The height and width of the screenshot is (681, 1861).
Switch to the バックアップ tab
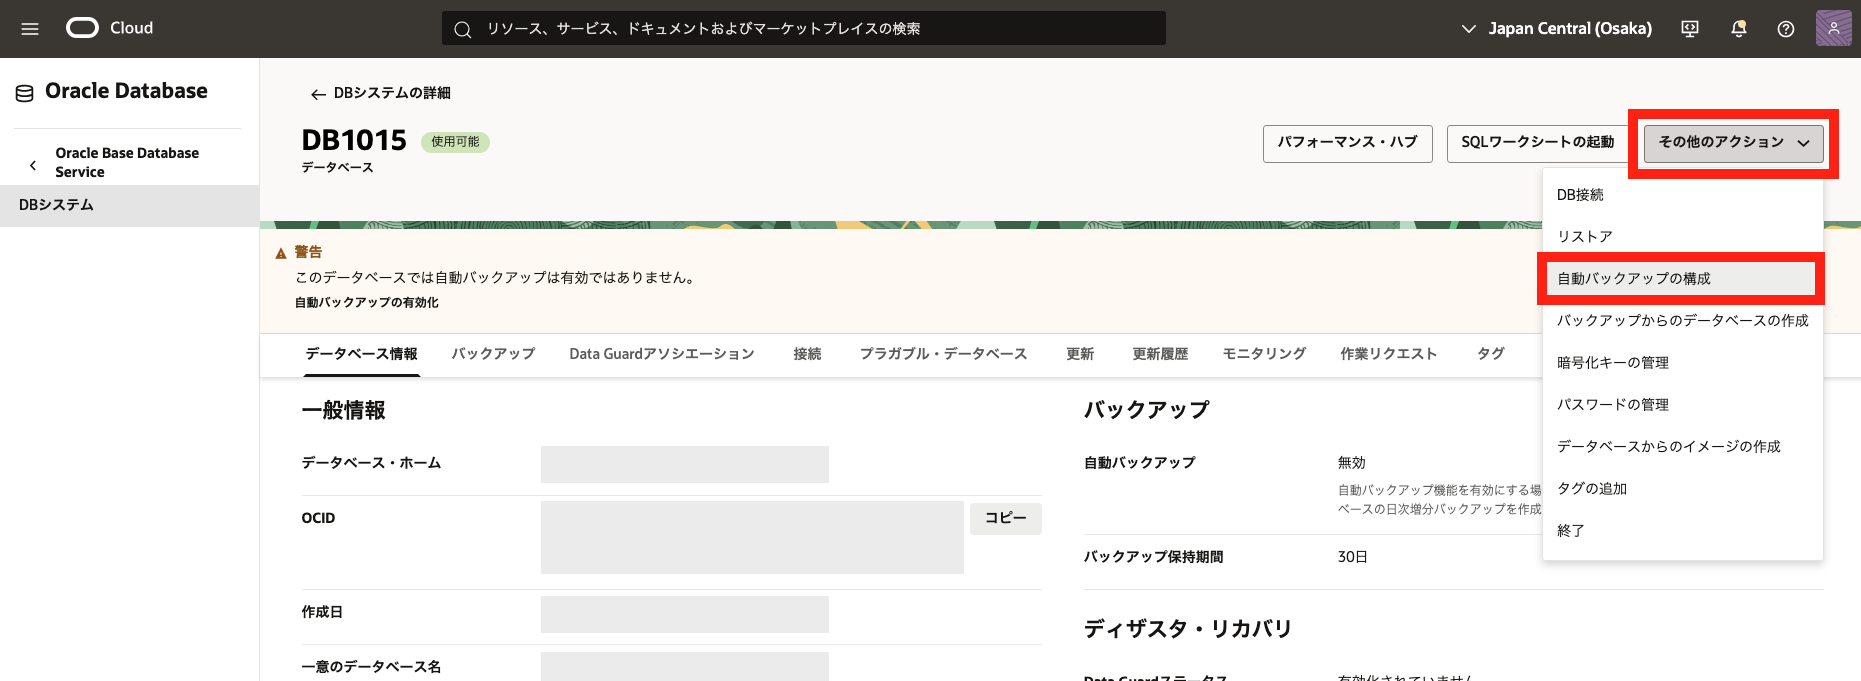[493, 354]
